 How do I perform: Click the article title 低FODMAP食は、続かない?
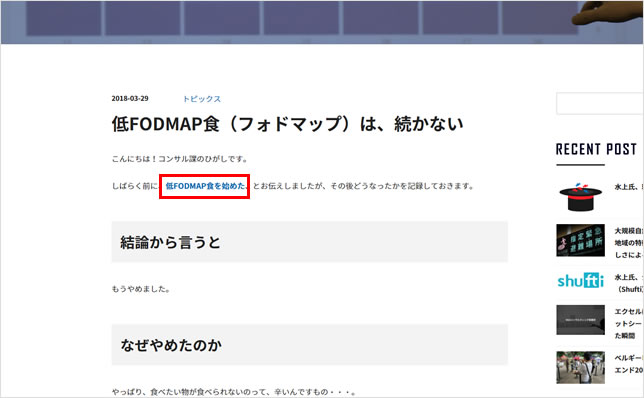pos(288,124)
